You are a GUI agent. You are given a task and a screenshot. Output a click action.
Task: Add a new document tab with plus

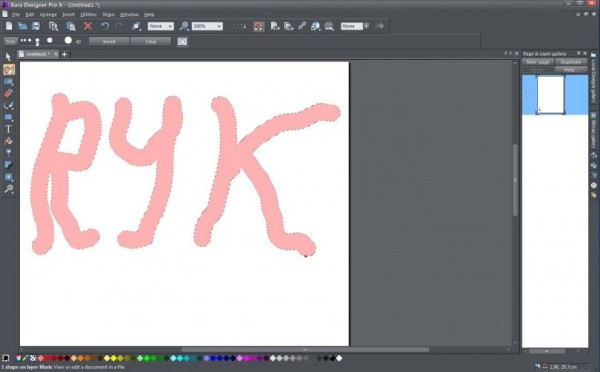point(64,54)
